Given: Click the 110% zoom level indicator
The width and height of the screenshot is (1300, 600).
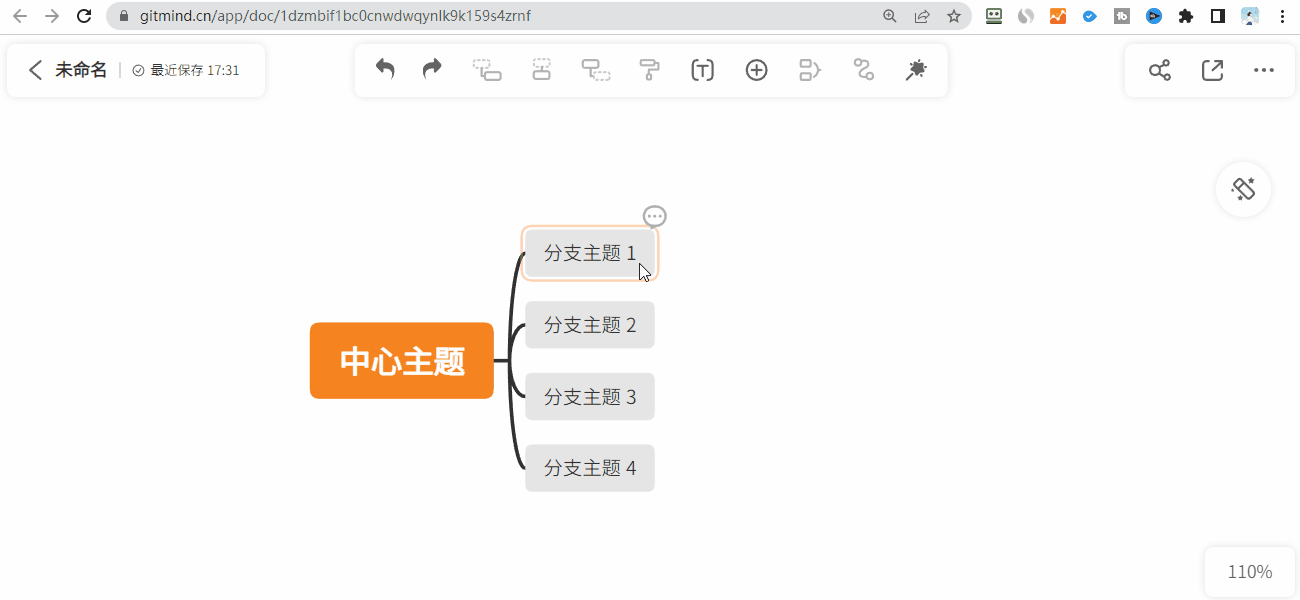Looking at the screenshot, I should [x=1249, y=571].
